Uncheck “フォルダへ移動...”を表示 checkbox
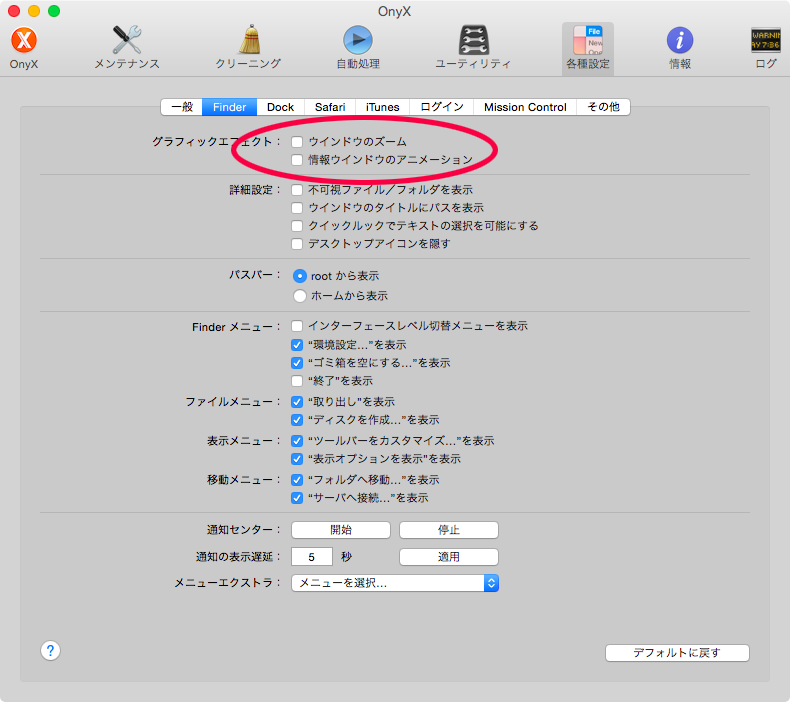 click(297, 480)
